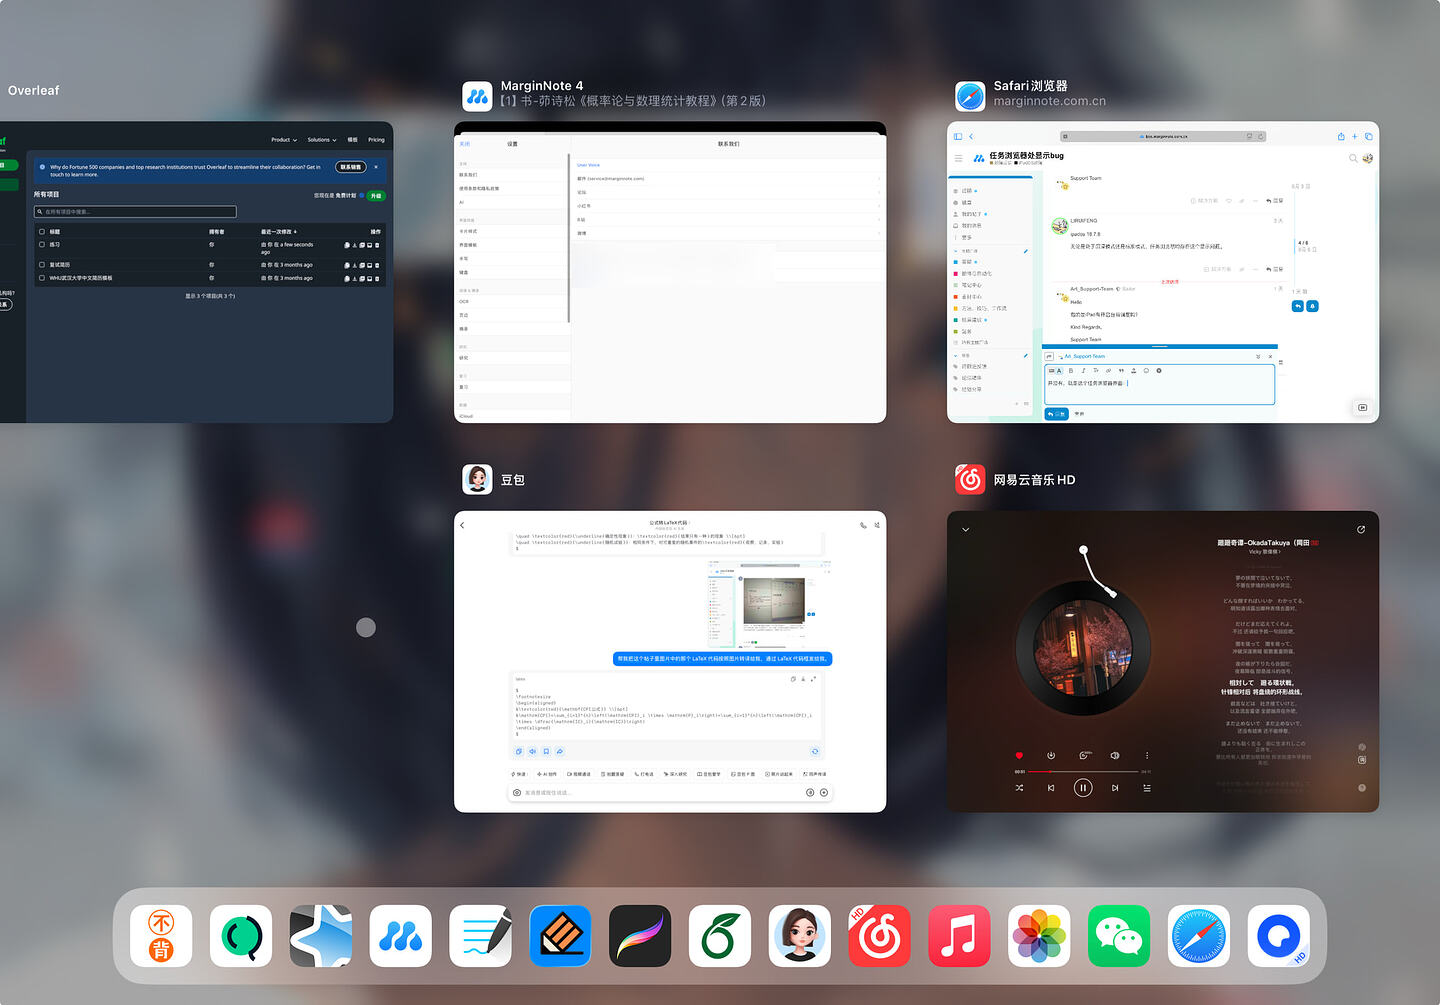
Task: Open MarginNote from the dock
Action: click(x=400, y=936)
